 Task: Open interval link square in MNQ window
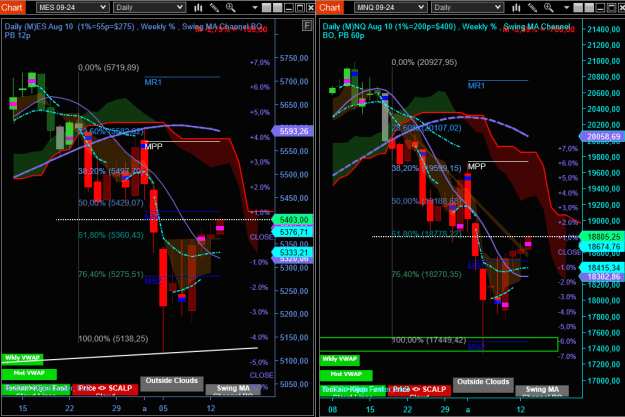click(x=589, y=7)
